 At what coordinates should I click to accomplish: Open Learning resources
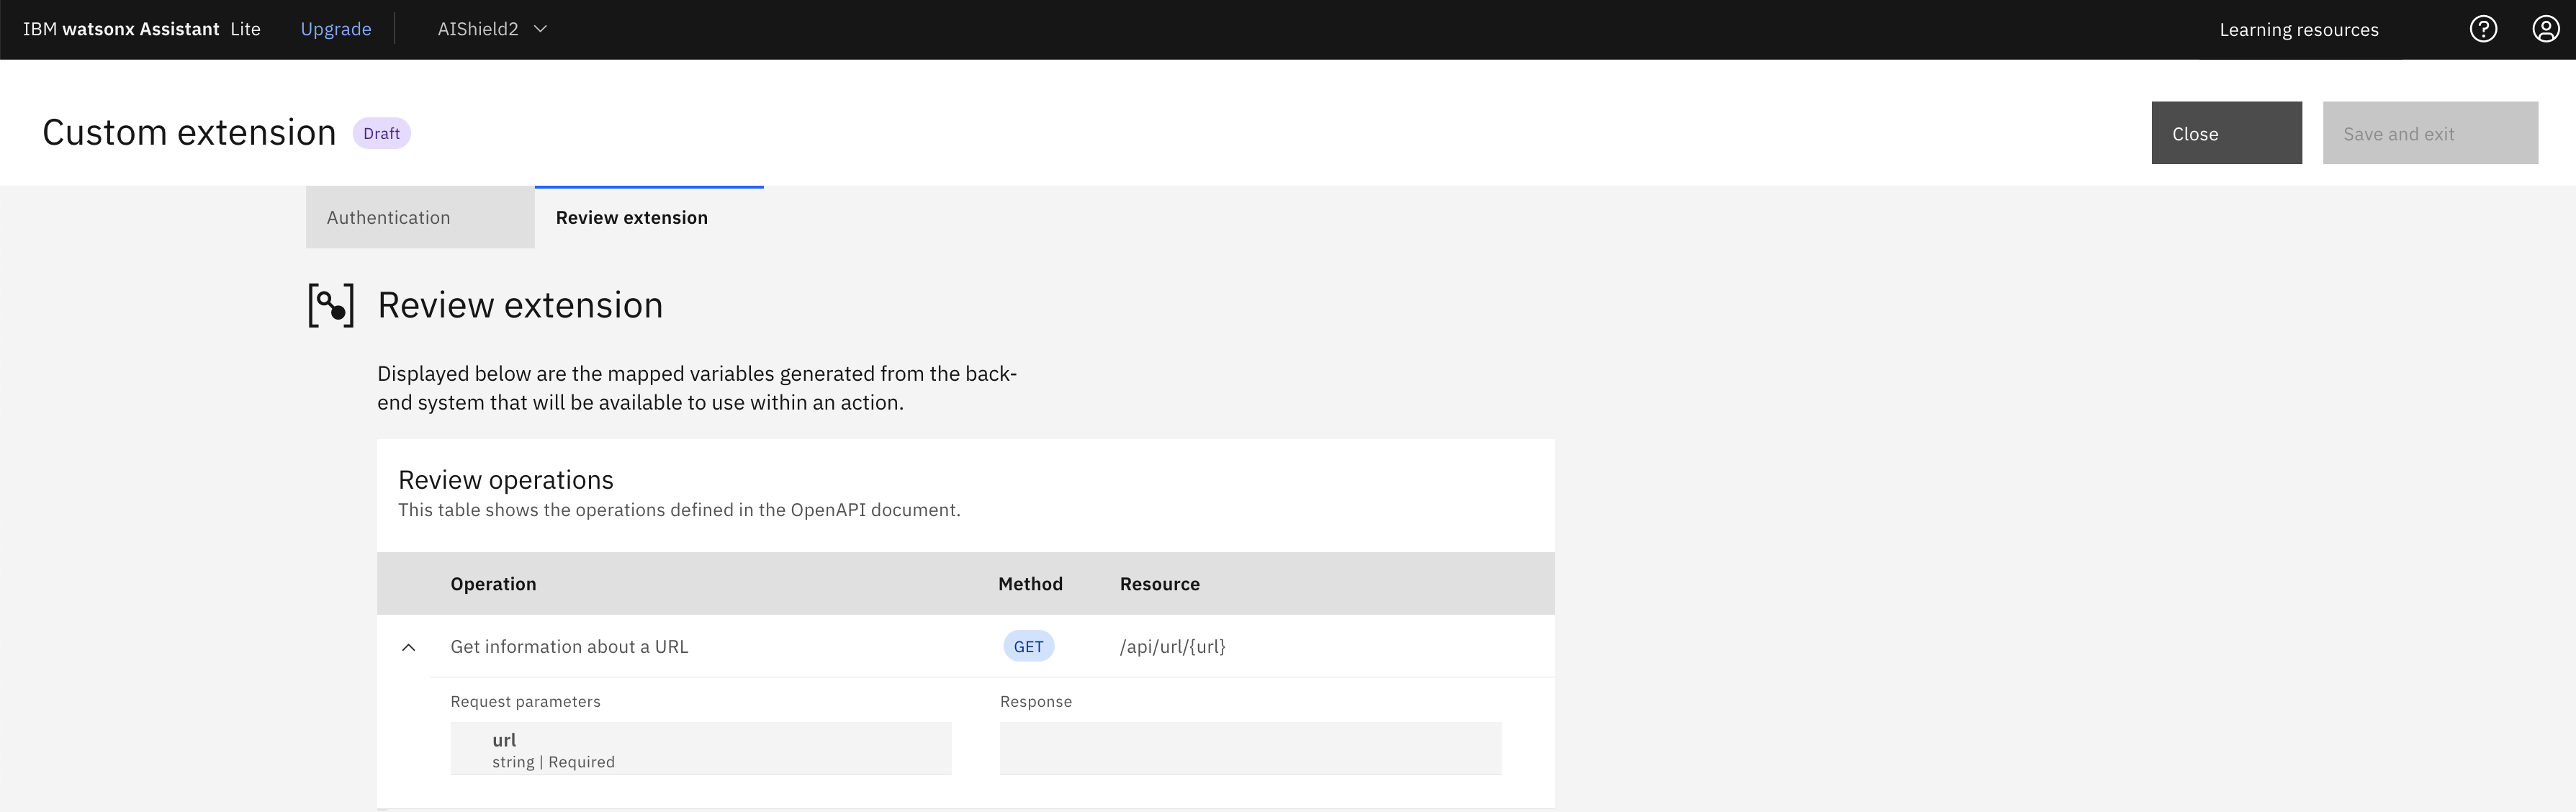pyautogui.click(x=2297, y=29)
